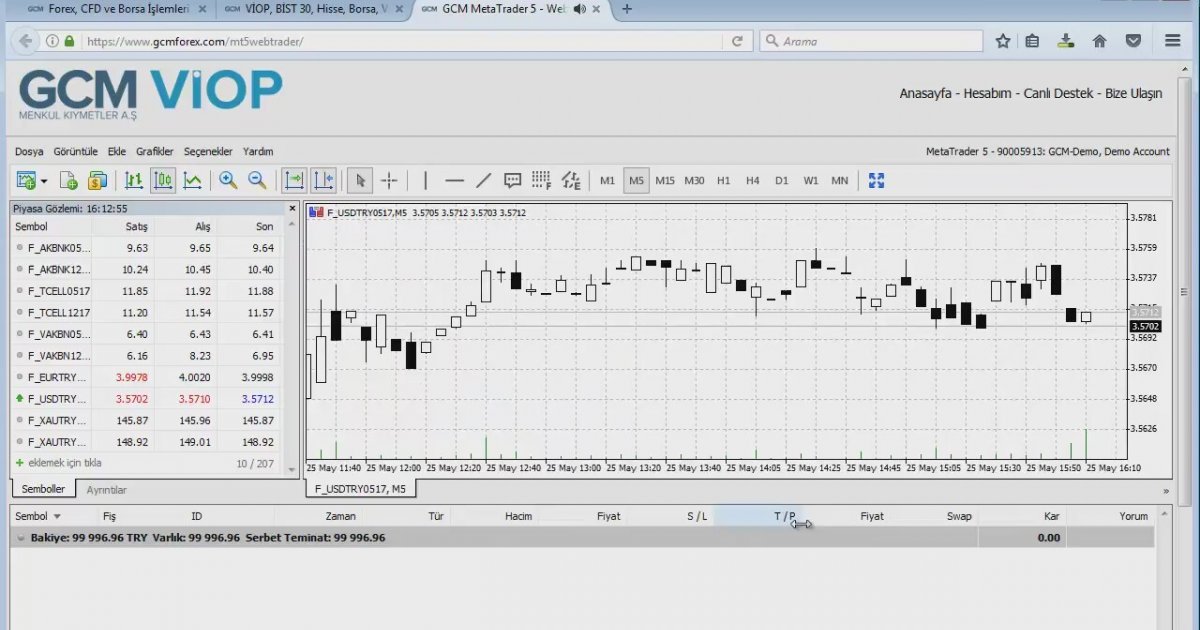
Task: Set timeframe to H1
Action: [x=724, y=181]
